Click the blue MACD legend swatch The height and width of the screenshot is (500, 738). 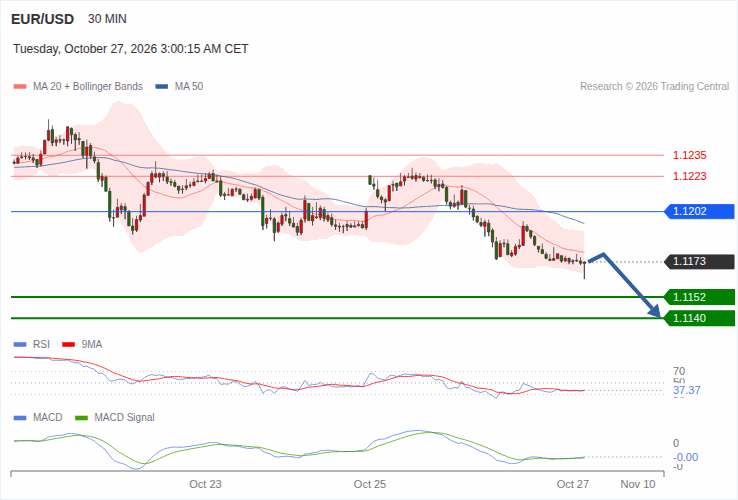click(20, 418)
